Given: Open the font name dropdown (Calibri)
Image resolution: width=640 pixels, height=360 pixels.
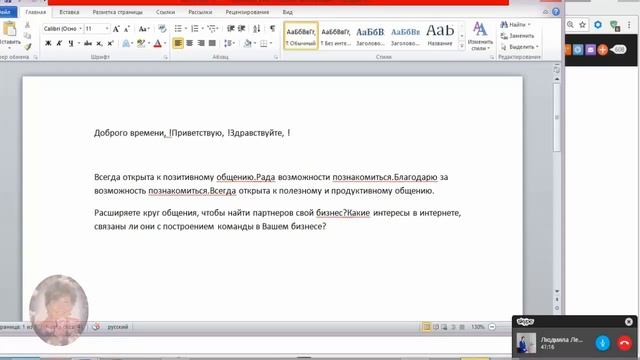Looking at the screenshot, I should pyautogui.click(x=80, y=29).
